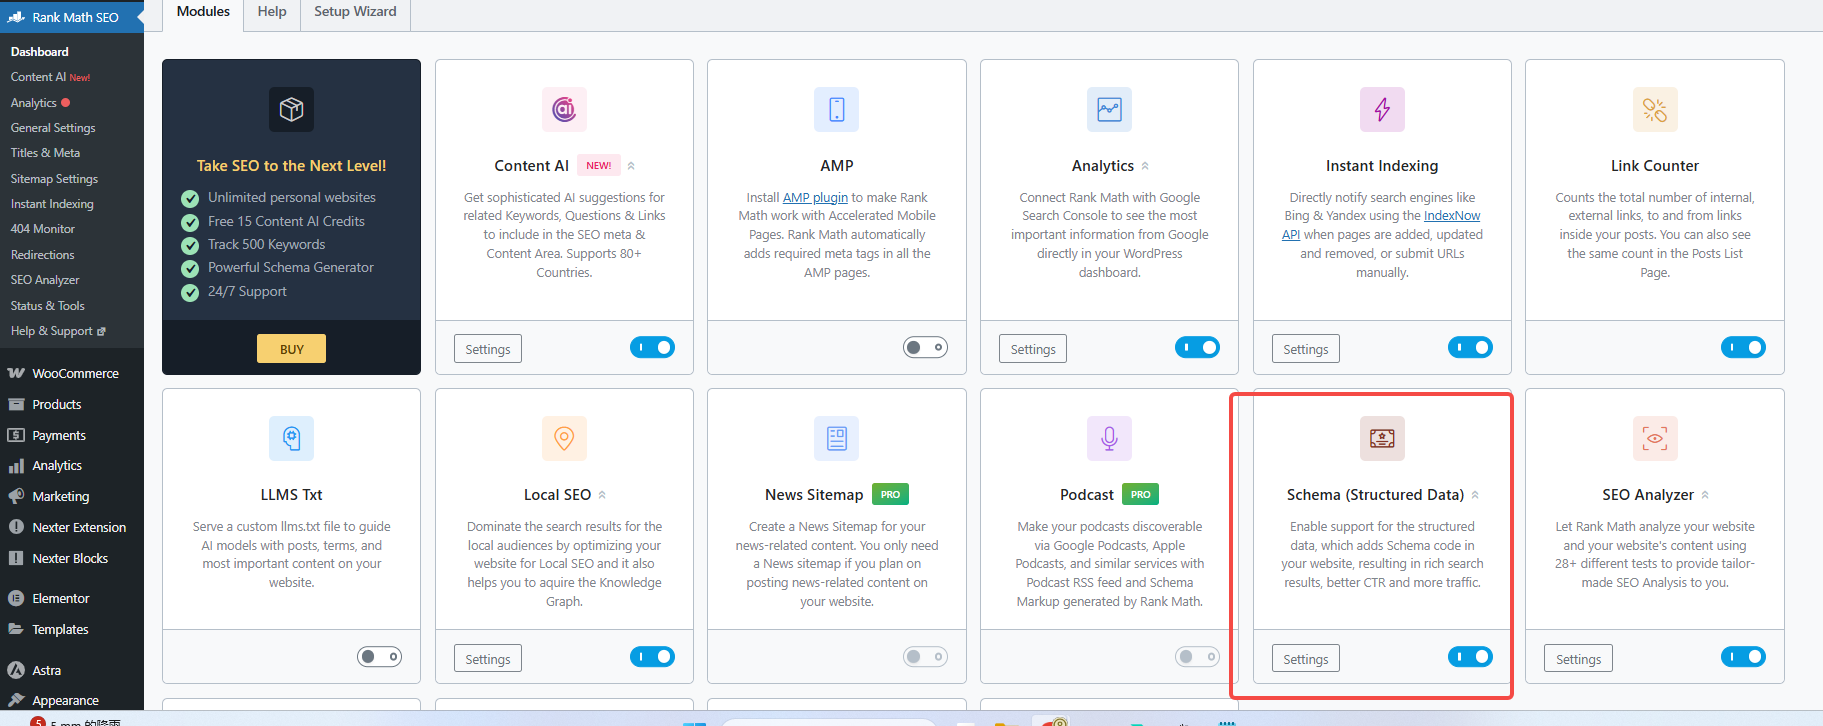
Task: Disable the Content AI module toggle
Action: tap(652, 347)
